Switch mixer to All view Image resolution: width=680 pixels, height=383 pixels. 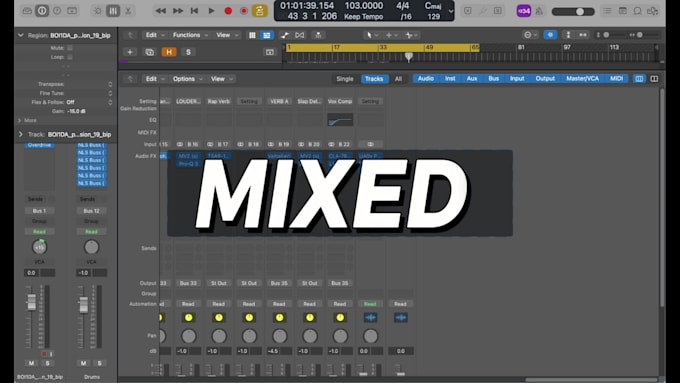398,79
